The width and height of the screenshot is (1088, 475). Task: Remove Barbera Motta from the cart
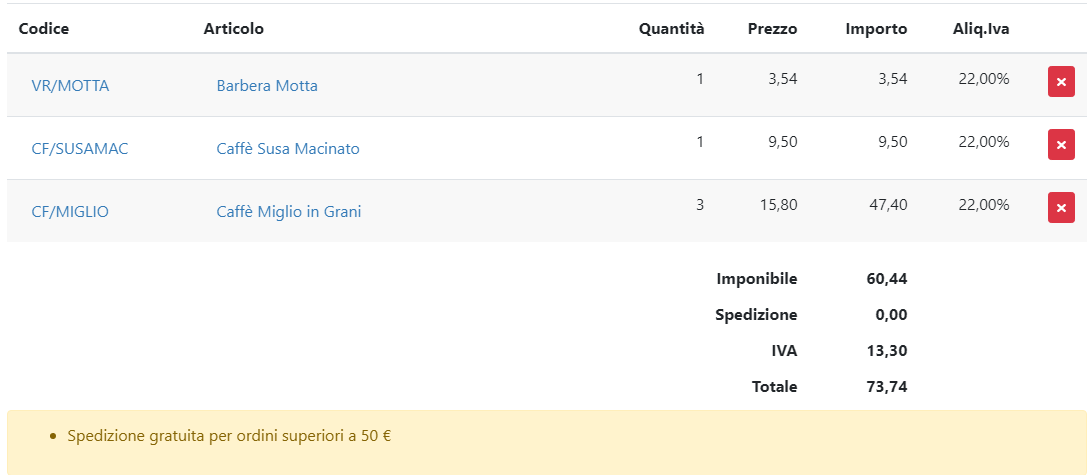click(1061, 82)
